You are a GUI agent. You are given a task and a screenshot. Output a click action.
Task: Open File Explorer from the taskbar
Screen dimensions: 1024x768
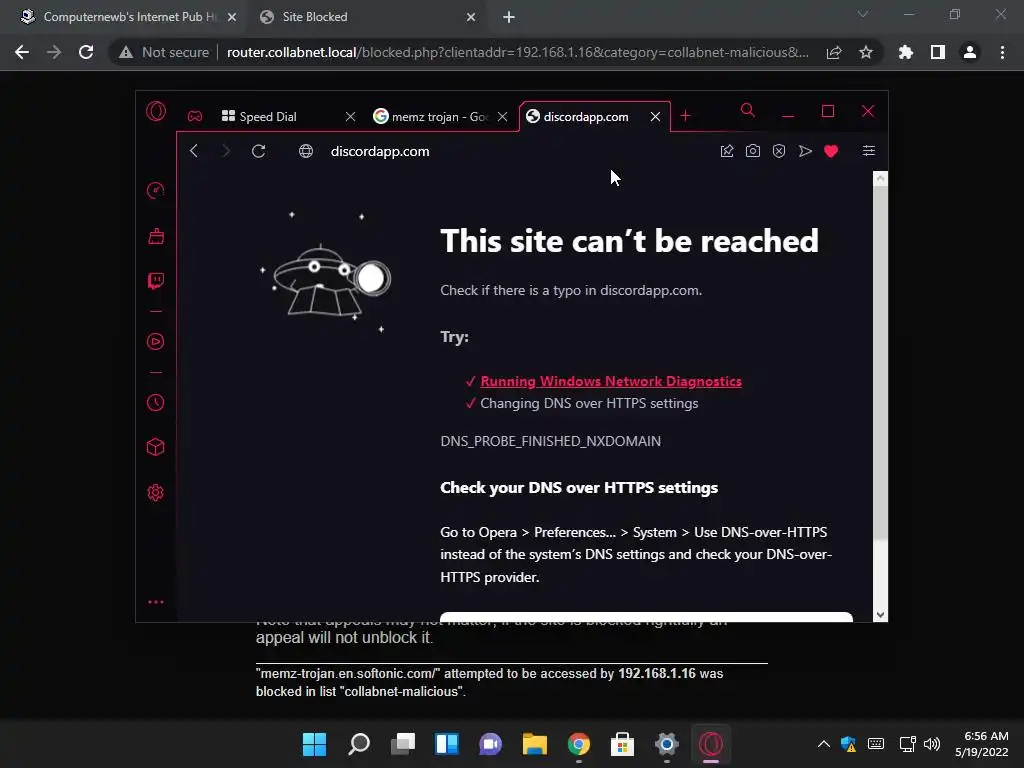coord(535,744)
